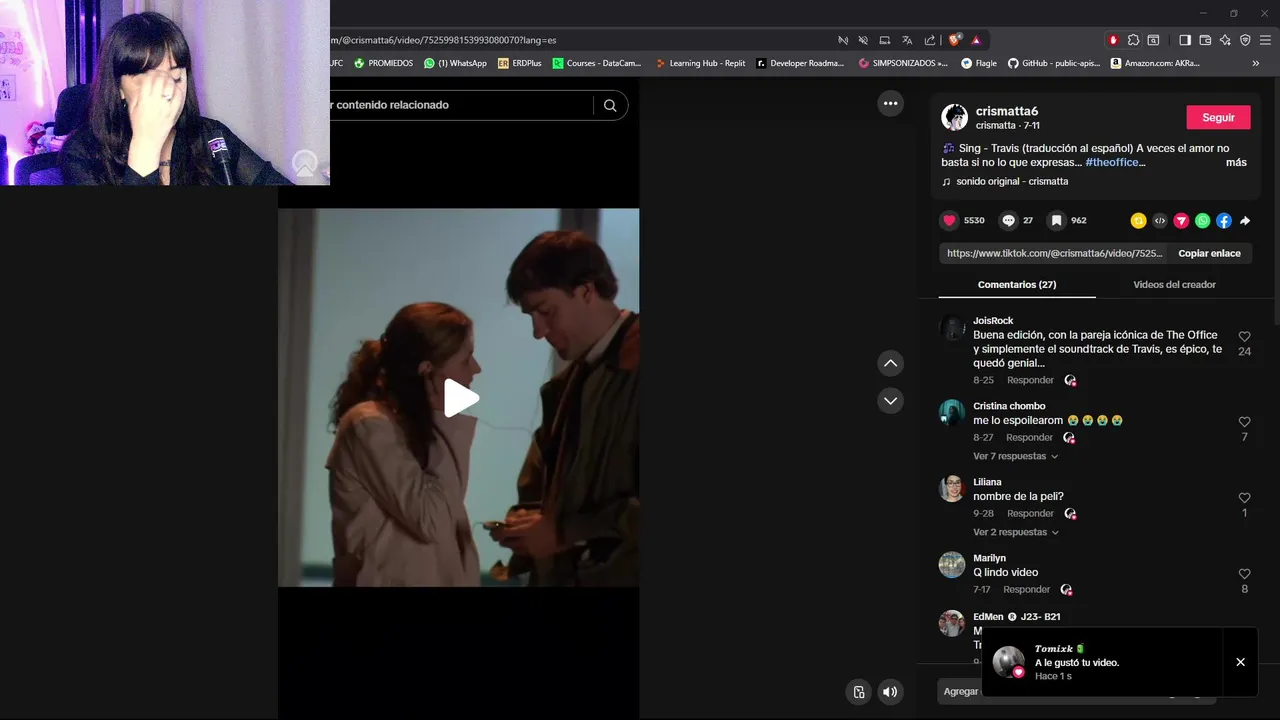
Task: Open the Flagle bookmark
Action: tap(979, 63)
